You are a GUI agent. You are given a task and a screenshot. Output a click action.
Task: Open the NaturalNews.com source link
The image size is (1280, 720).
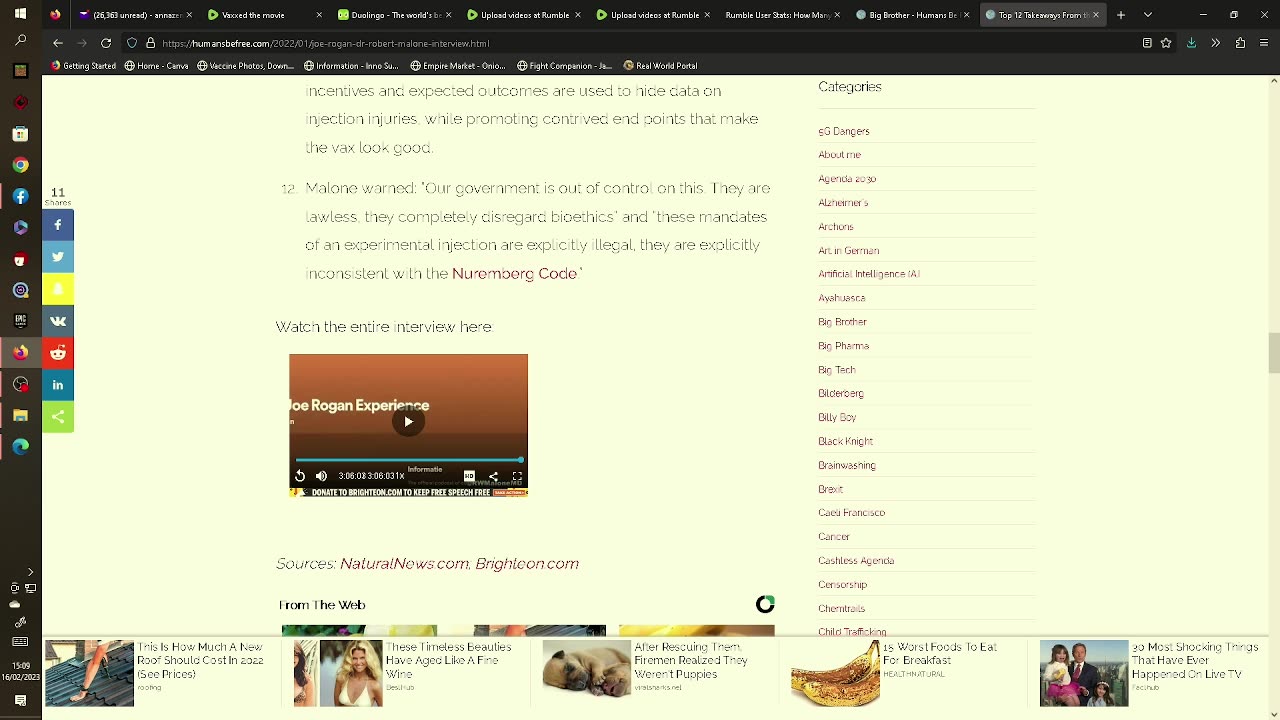click(404, 563)
